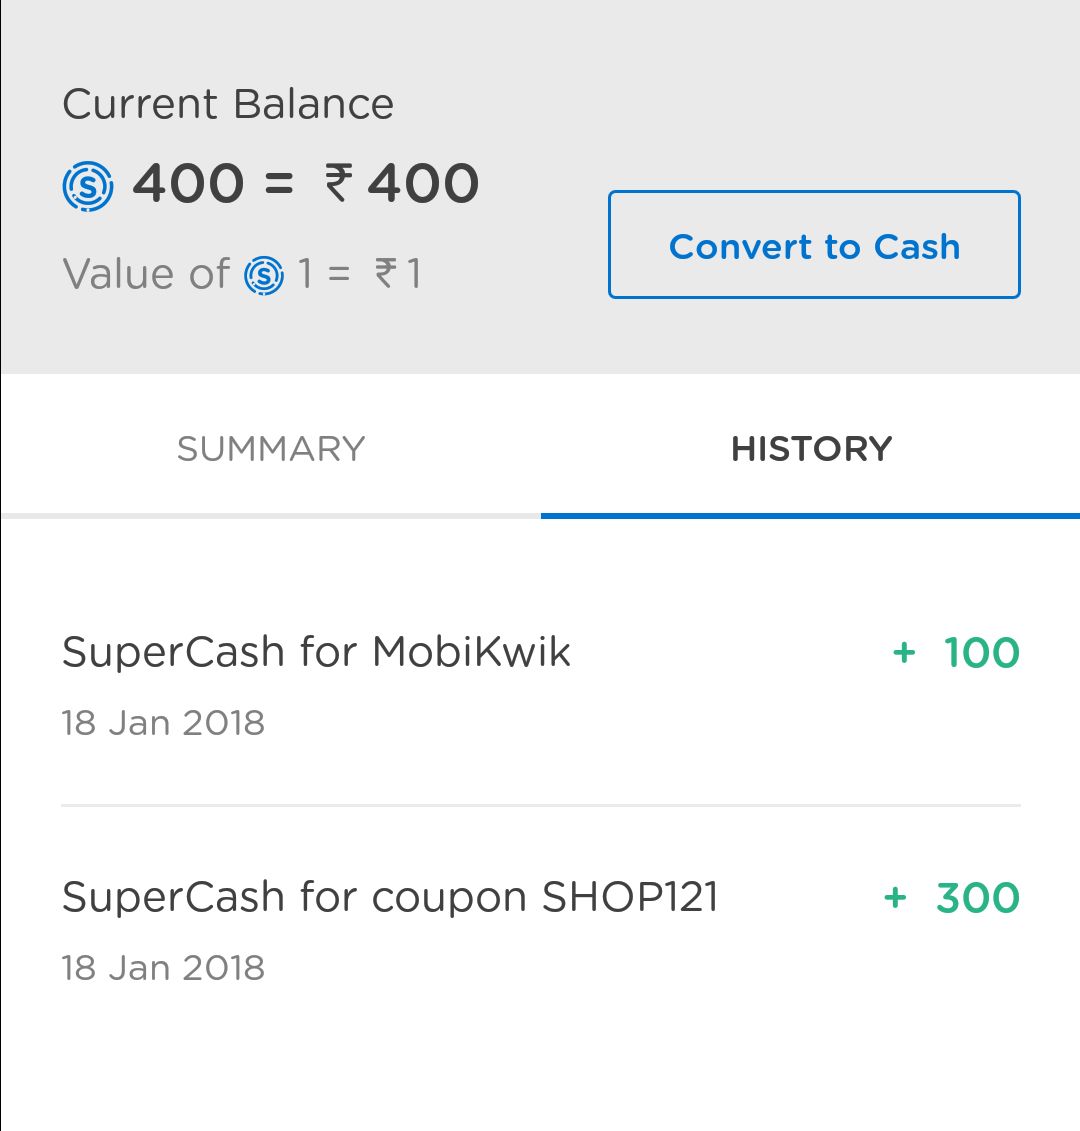Click the green plus sign beside 300
Image resolution: width=1080 pixels, height=1131 pixels.
tap(895, 898)
